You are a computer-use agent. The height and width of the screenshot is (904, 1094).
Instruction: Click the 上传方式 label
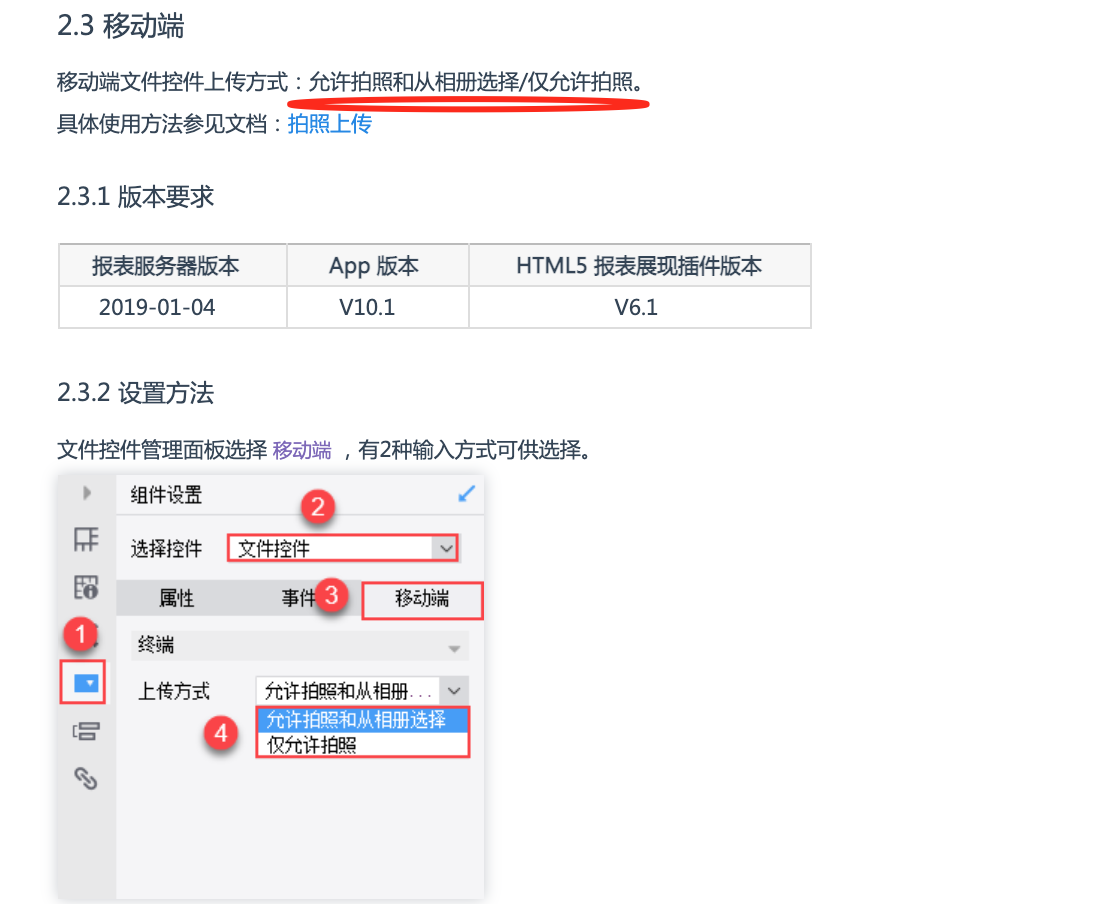coord(174,691)
